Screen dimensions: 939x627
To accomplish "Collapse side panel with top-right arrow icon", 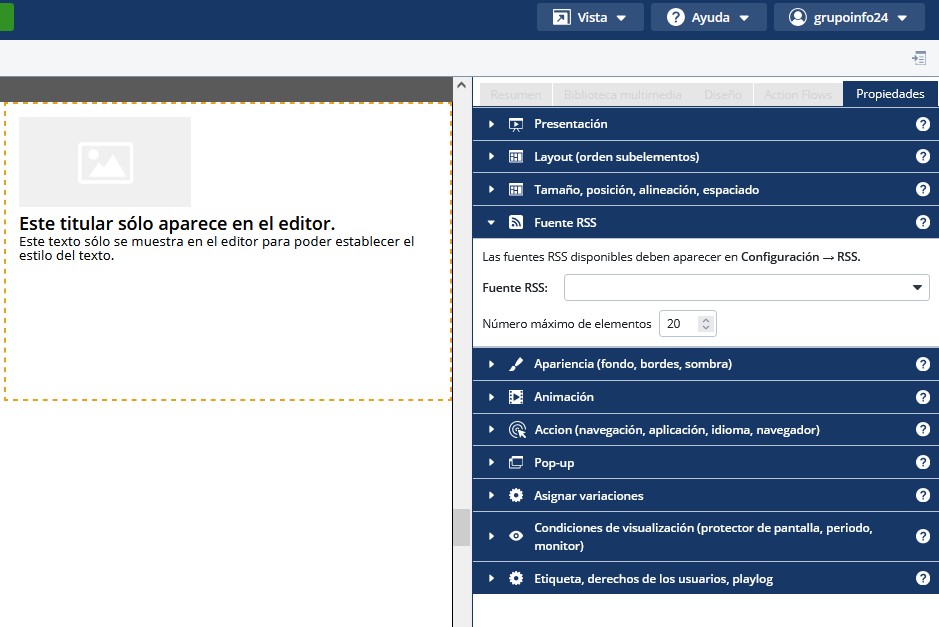I will point(919,58).
